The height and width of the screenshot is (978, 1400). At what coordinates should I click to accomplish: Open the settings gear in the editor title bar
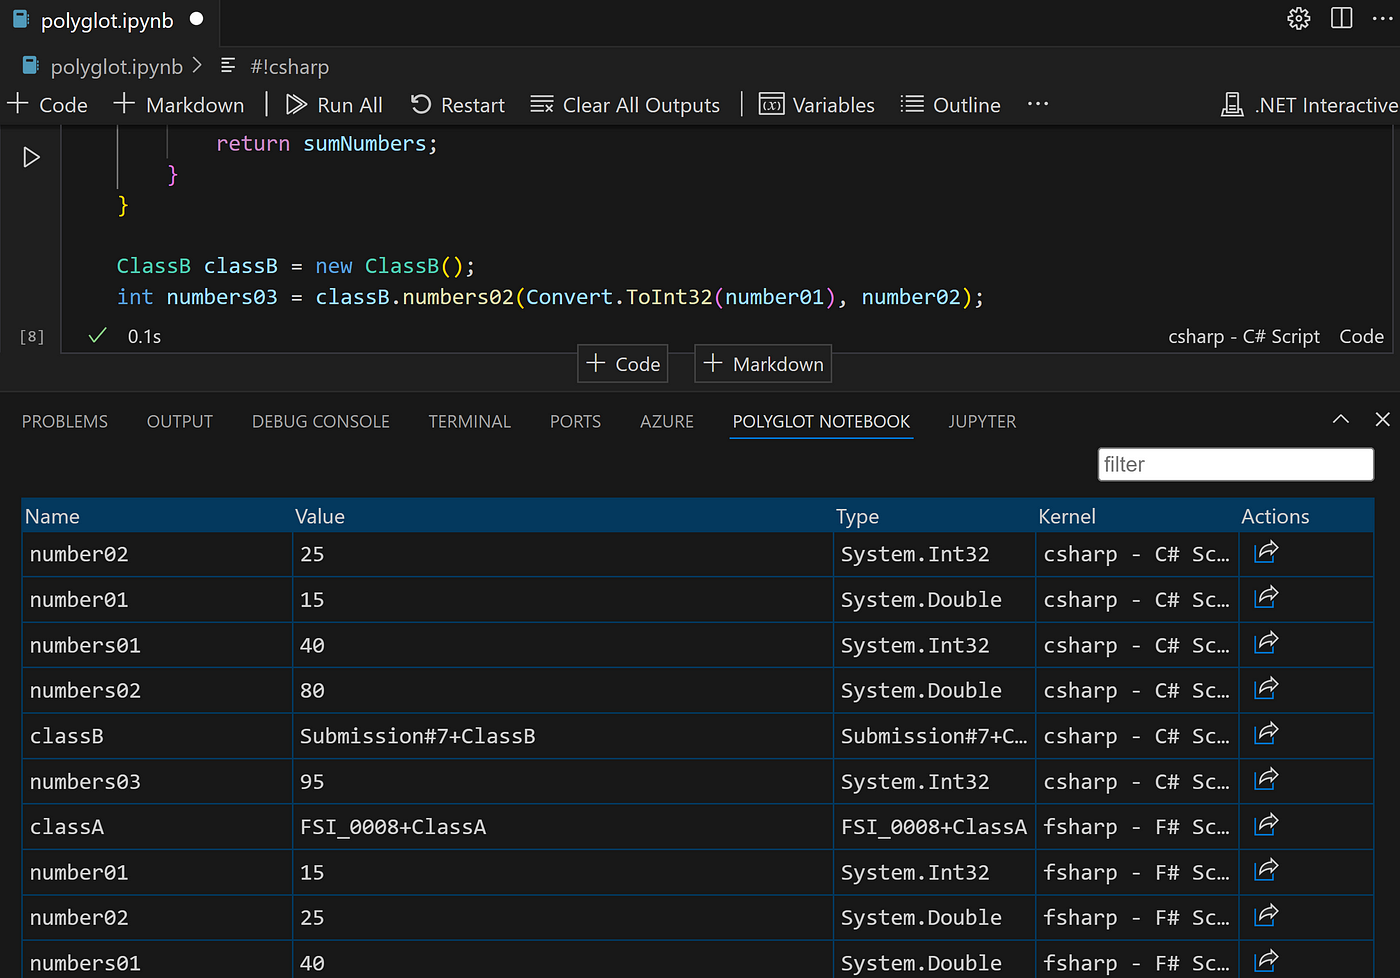[1298, 19]
